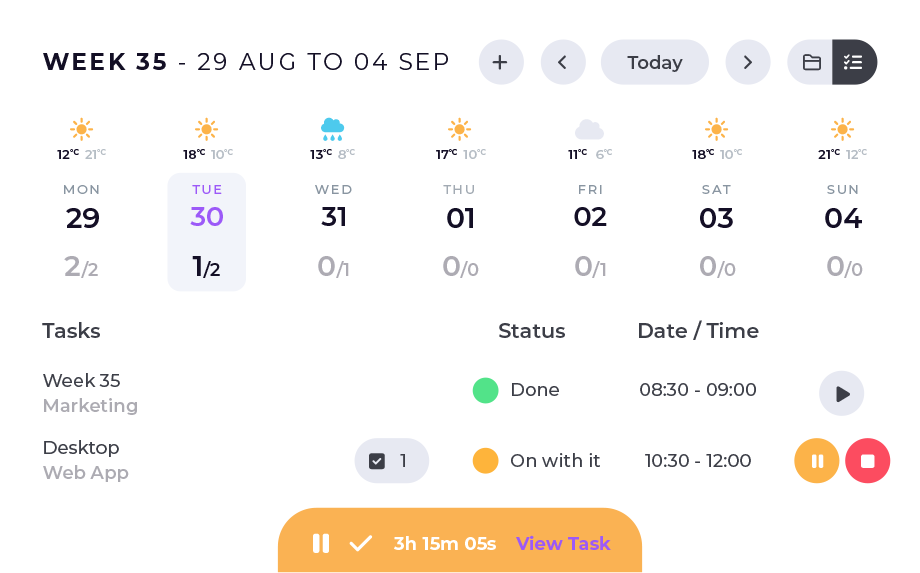Select Monday 29 day column
The width and height of the screenshot is (920, 573).
82,232
